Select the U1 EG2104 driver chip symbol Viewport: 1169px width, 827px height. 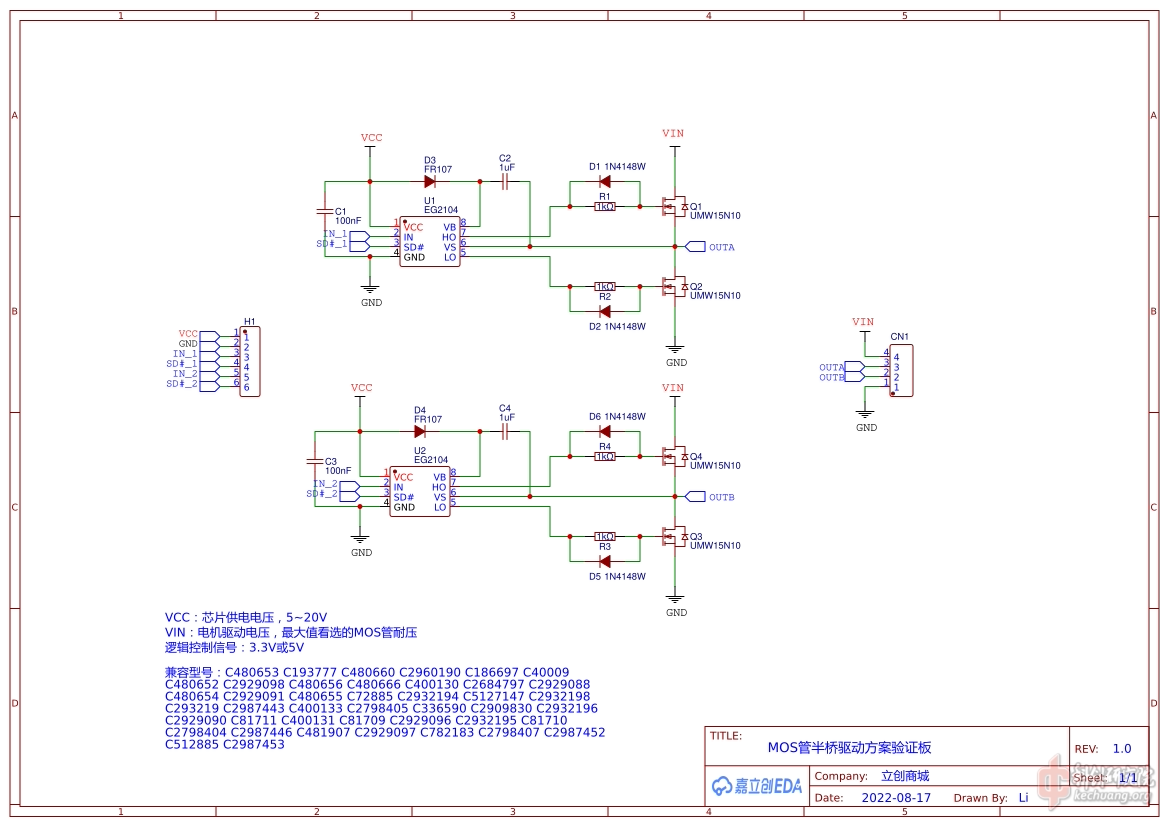click(x=429, y=242)
